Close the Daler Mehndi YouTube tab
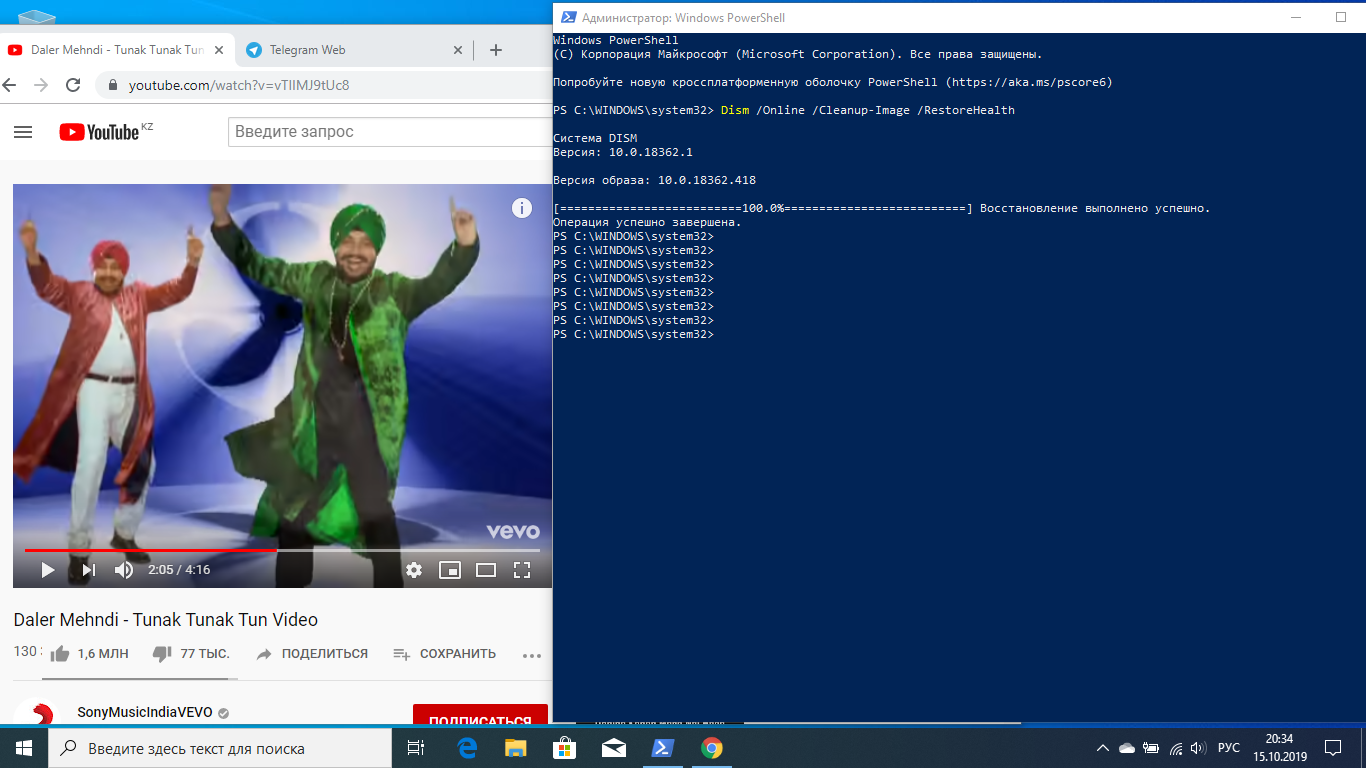Image resolution: width=1366 pixels, height=768 pixels. pyautogui.click(x=220, y=50)
